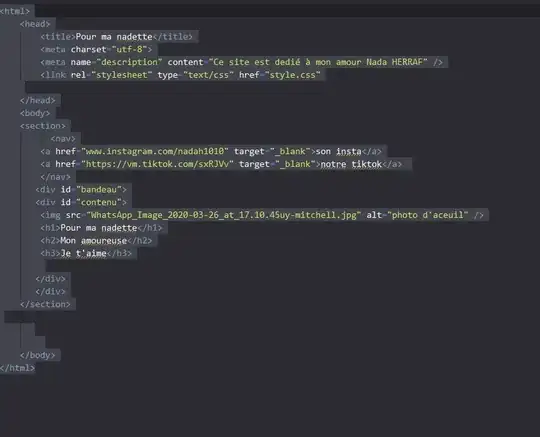The image size is (540, 437).
Task: Click the h2 text 'Mon amoureuse'
Action: [94, 241]
